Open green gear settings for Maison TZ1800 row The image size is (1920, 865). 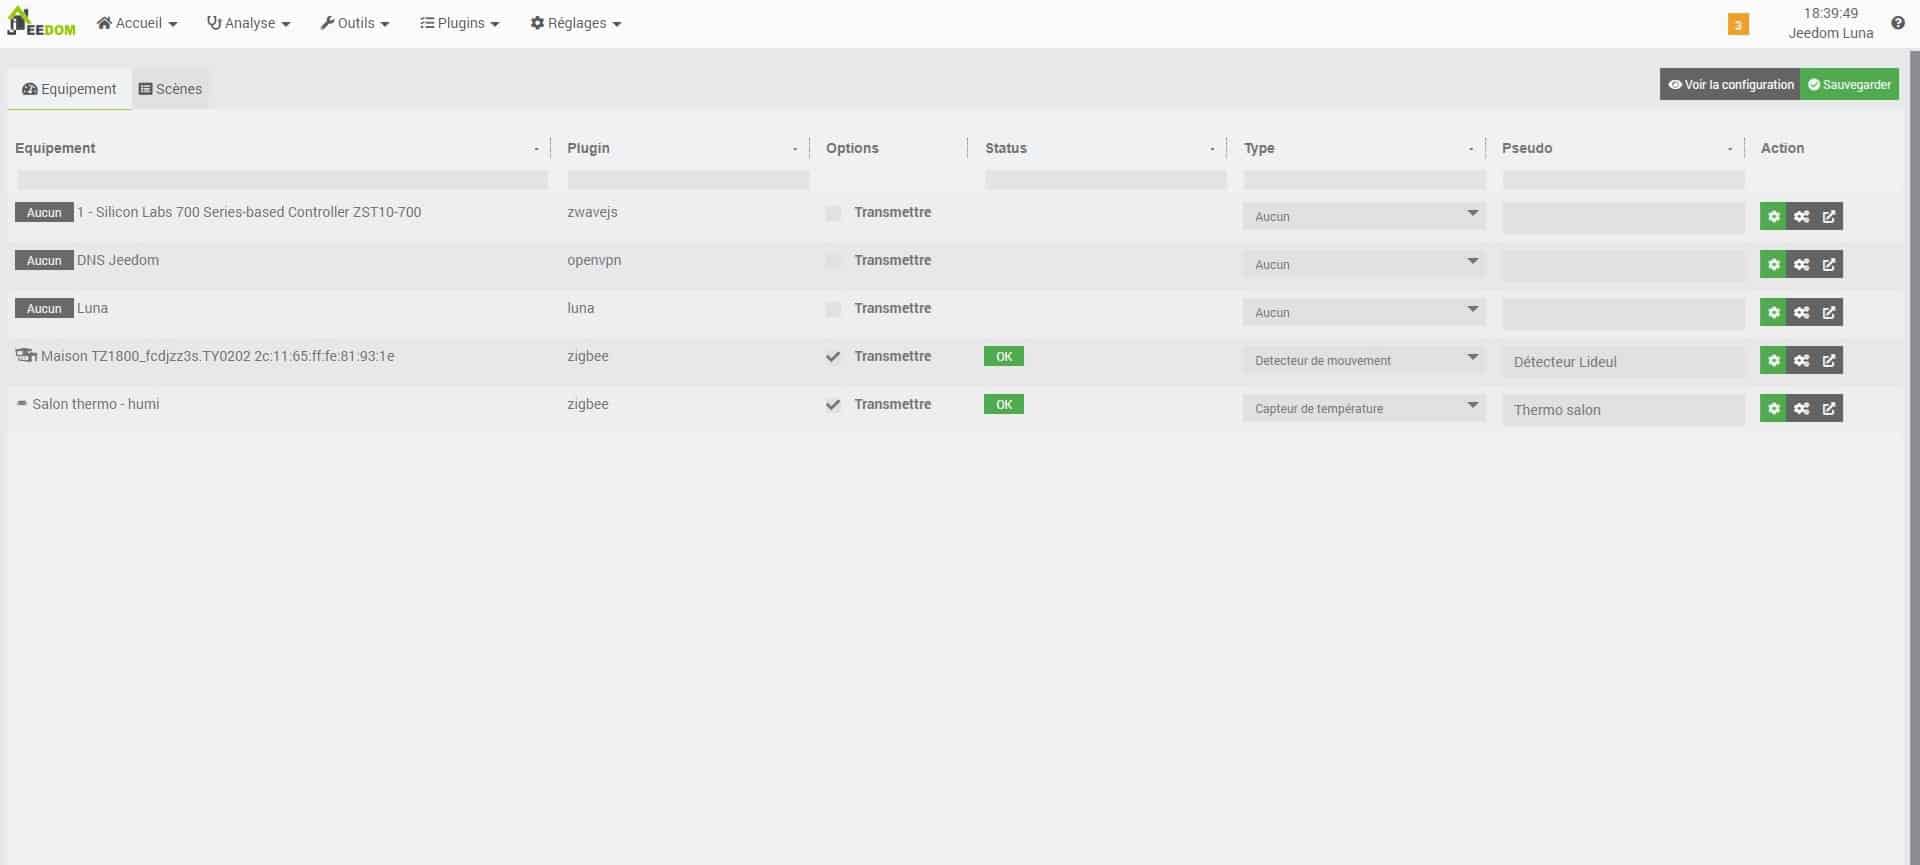point(1773,360)
